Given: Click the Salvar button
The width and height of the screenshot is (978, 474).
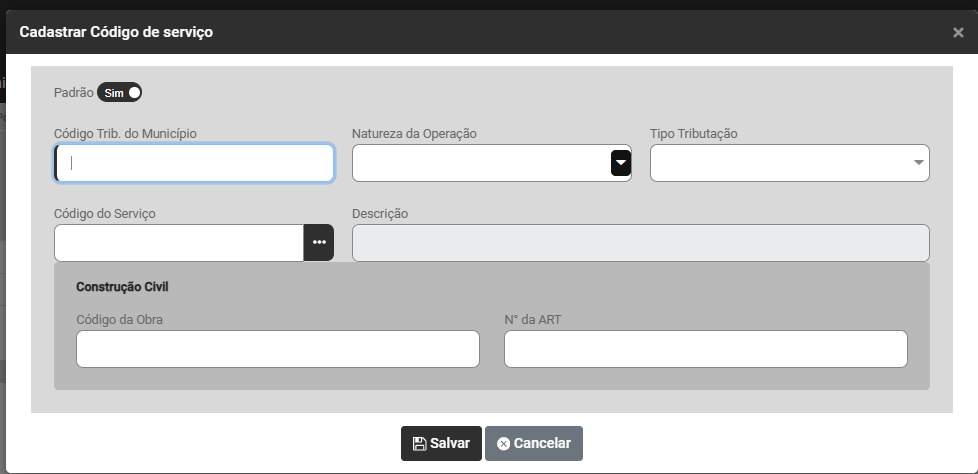Looking at the screenshot, I should [x=441, y=443].
